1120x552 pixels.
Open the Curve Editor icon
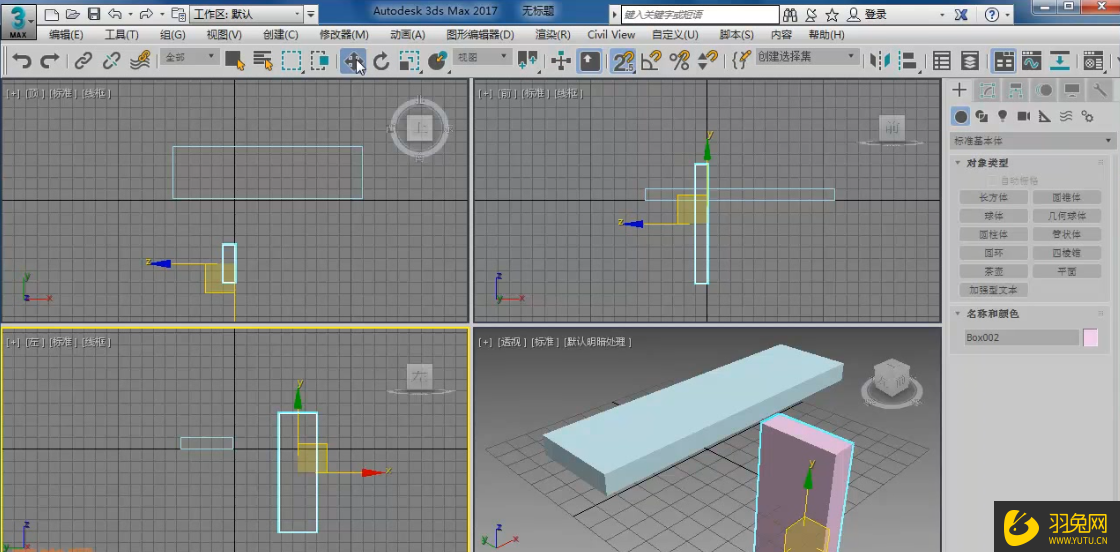pyautogui.click(x=1031, y=61)
